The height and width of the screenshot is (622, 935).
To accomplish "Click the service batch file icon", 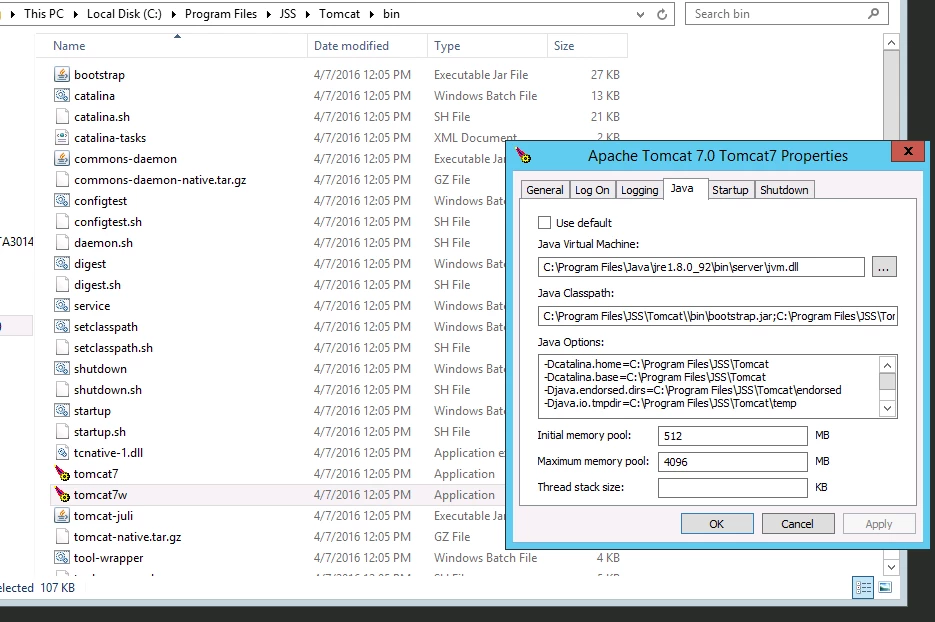I will [x=62, y=305].
